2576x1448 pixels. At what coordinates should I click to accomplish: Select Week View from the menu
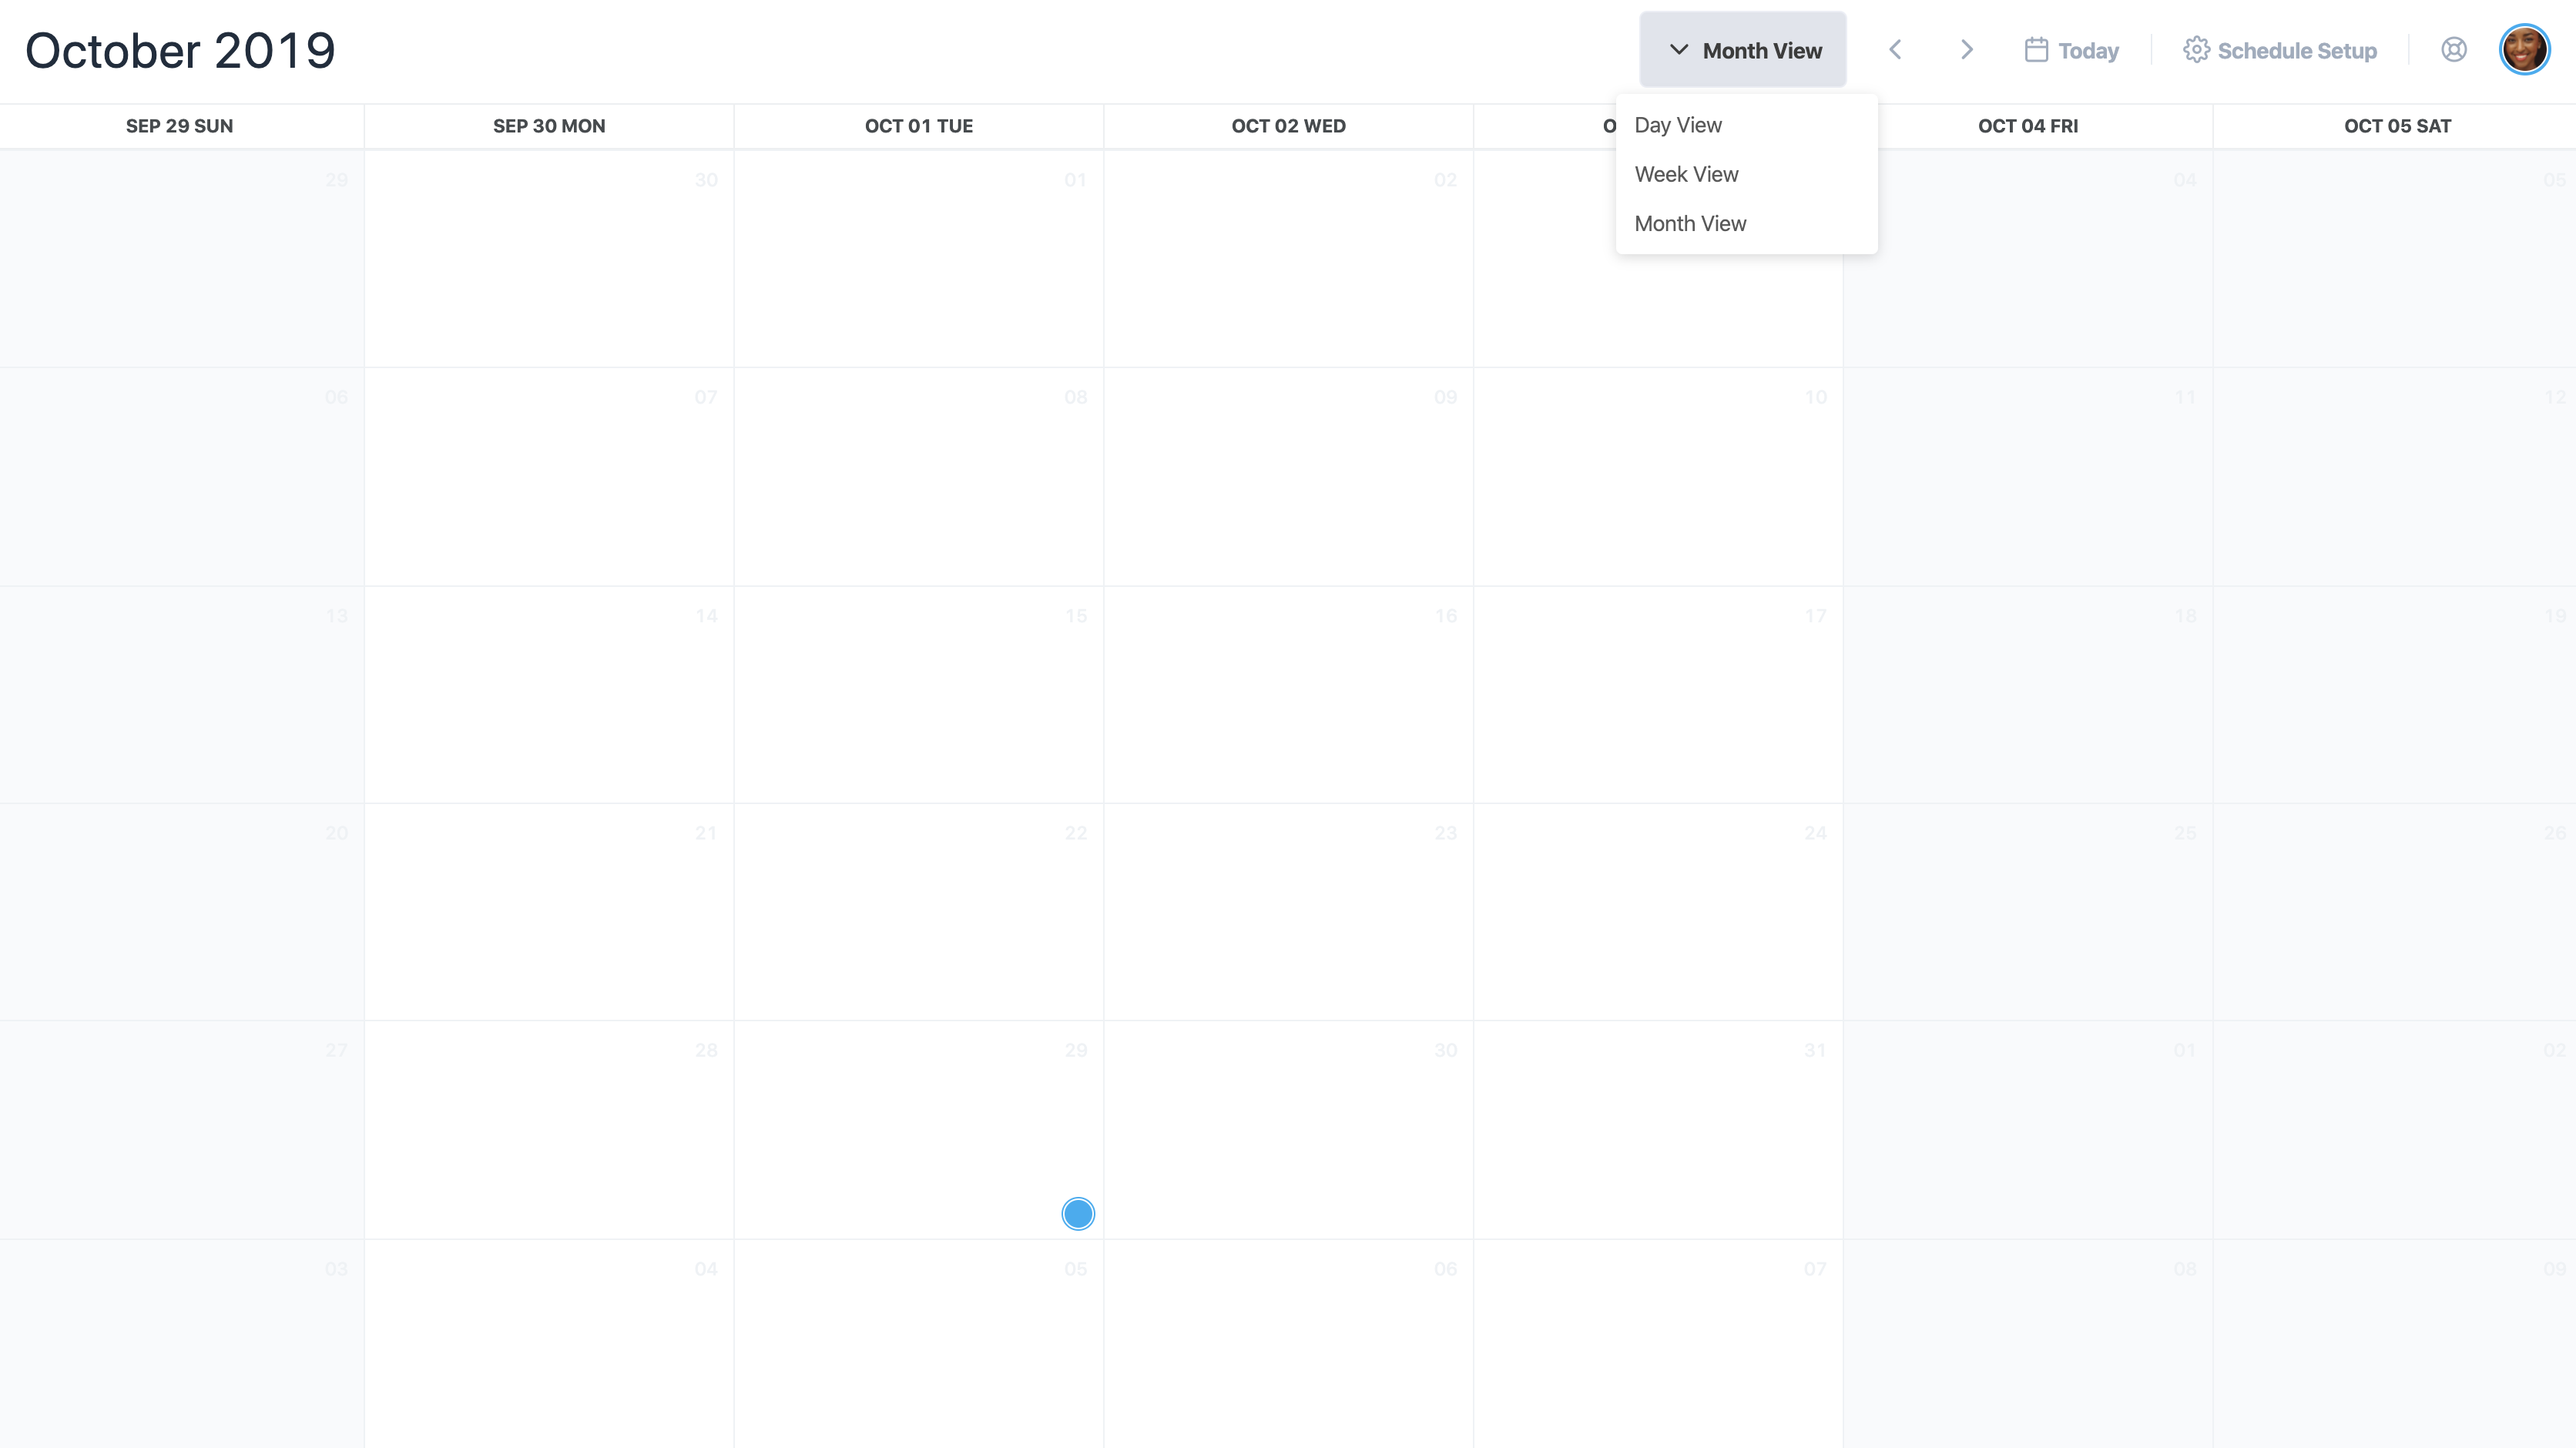point(1686,174)
